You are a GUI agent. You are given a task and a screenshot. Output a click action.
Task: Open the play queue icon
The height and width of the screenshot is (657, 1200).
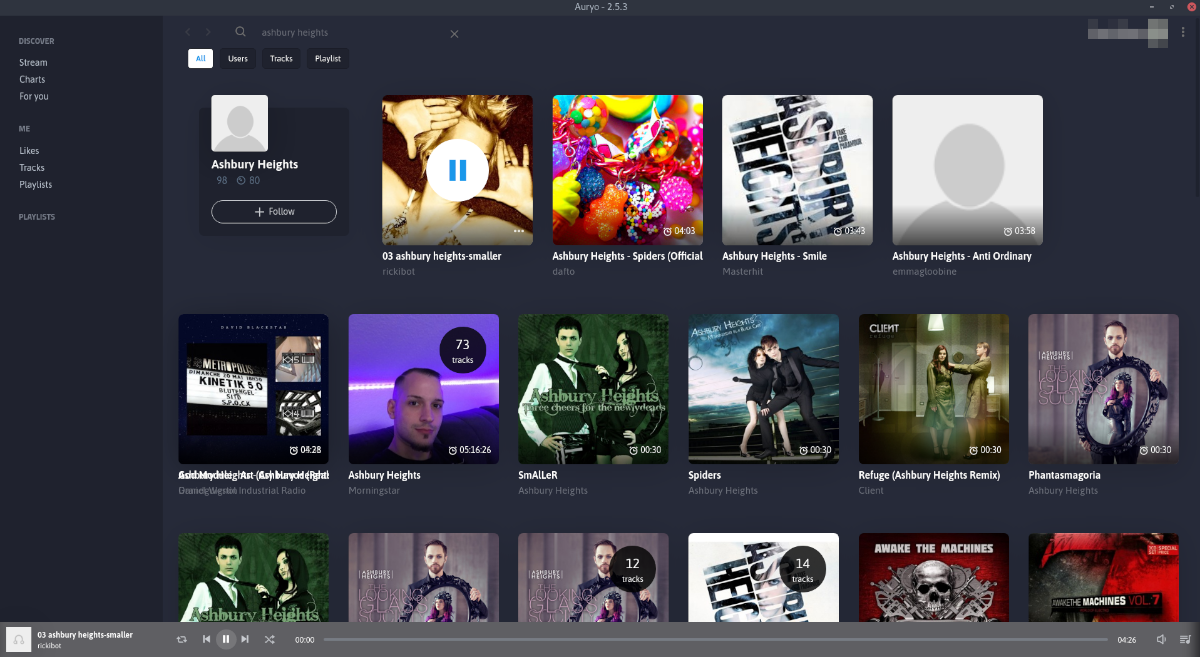[1185, 639]
